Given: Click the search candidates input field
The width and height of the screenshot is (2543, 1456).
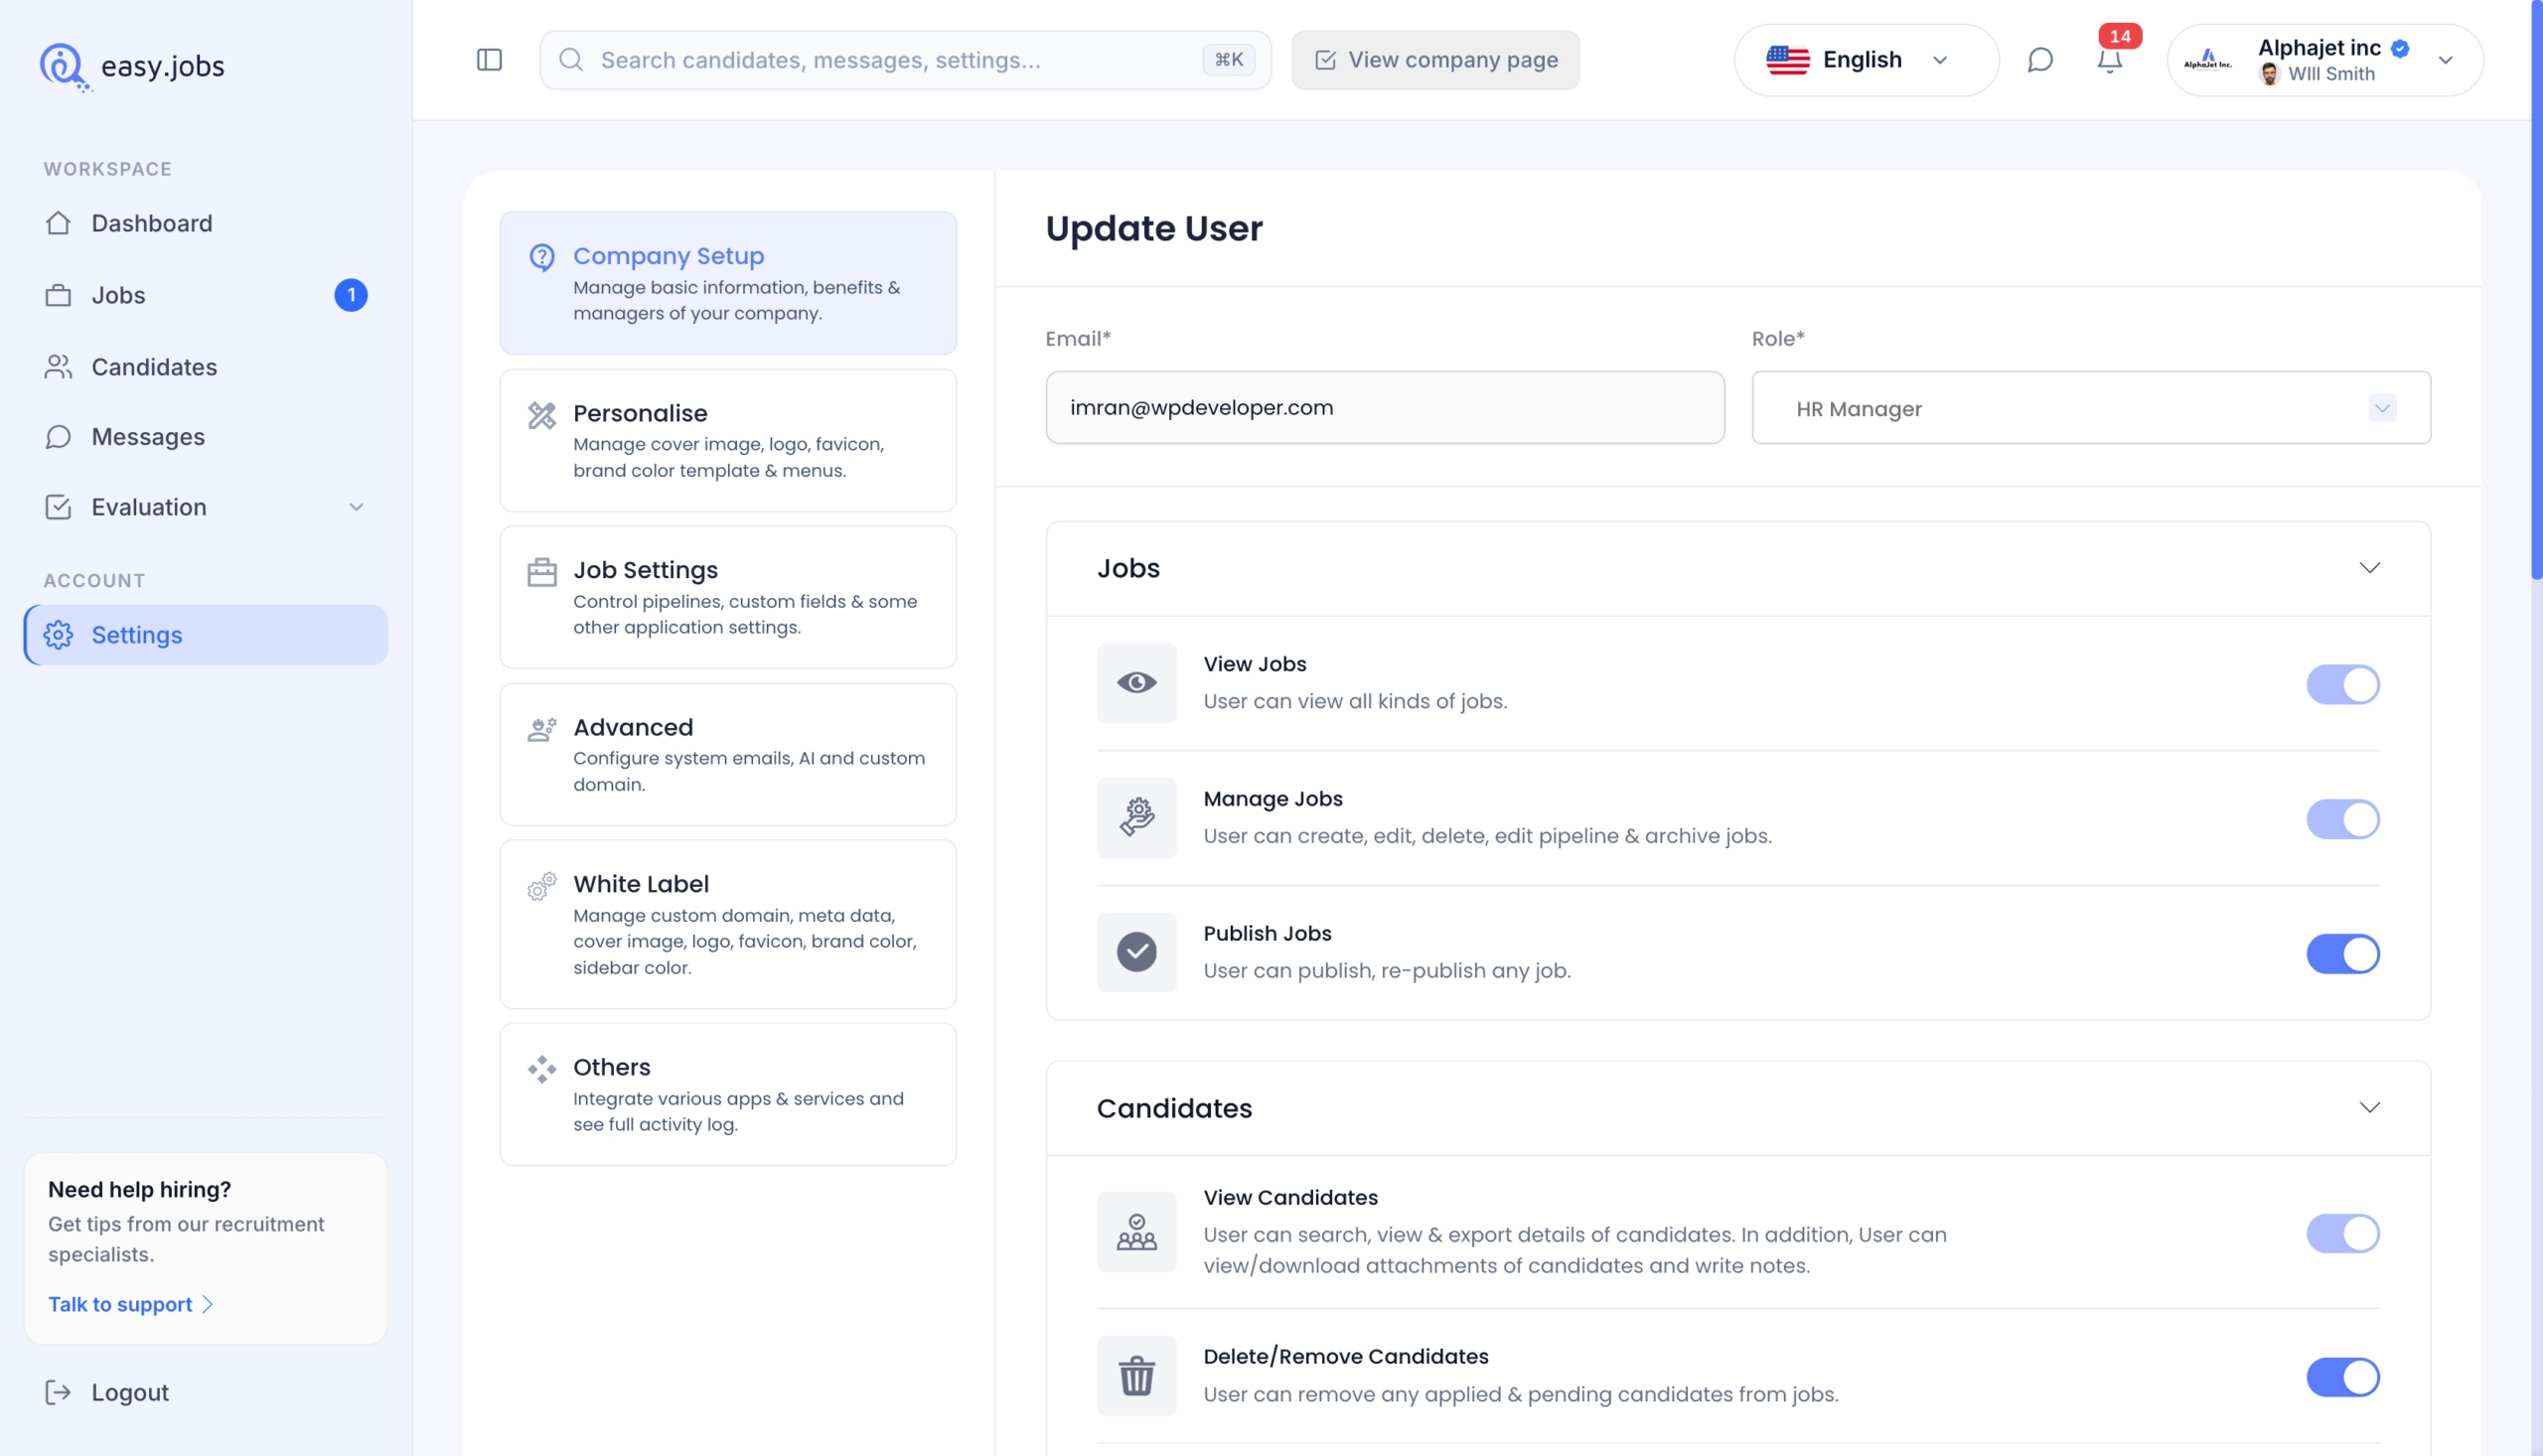Looking at the screenshot, I should click(x=905, y=60).
